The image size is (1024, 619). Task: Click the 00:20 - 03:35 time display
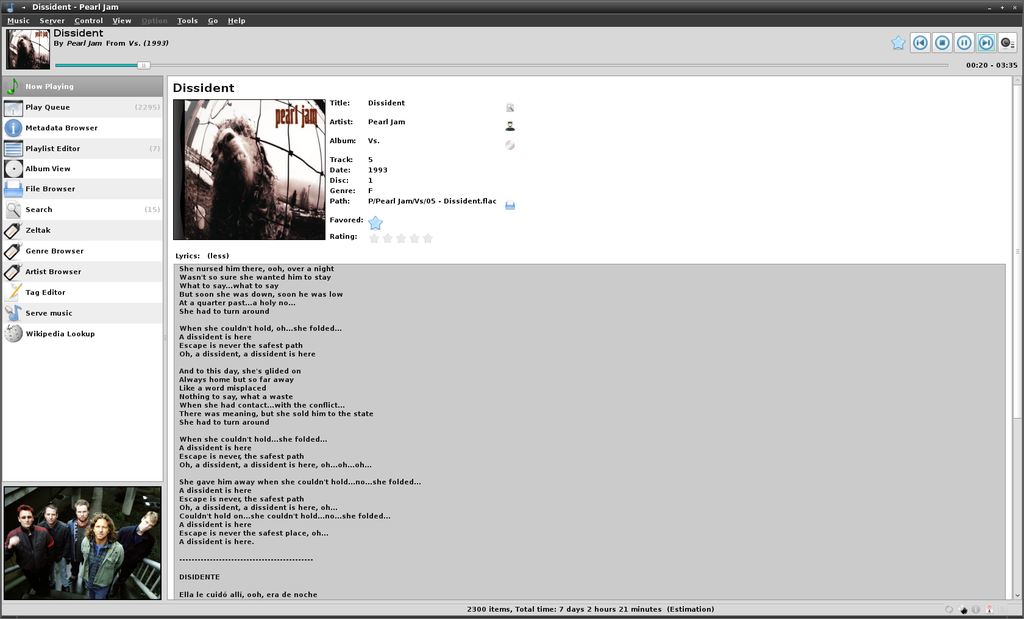pos(991,65)
